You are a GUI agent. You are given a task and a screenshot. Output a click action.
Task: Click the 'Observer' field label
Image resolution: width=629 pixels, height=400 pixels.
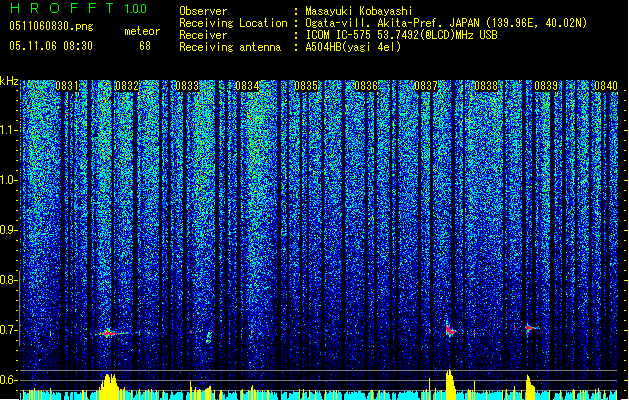[x=203, y=11]
